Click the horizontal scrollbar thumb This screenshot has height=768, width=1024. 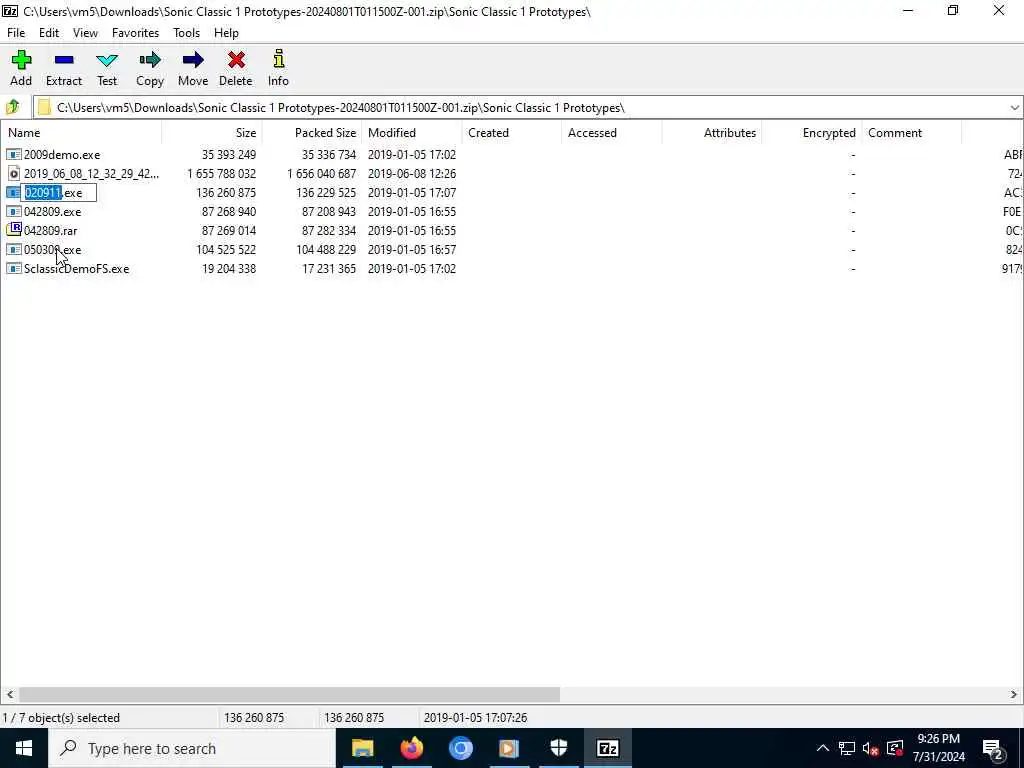tap(289, 694)
